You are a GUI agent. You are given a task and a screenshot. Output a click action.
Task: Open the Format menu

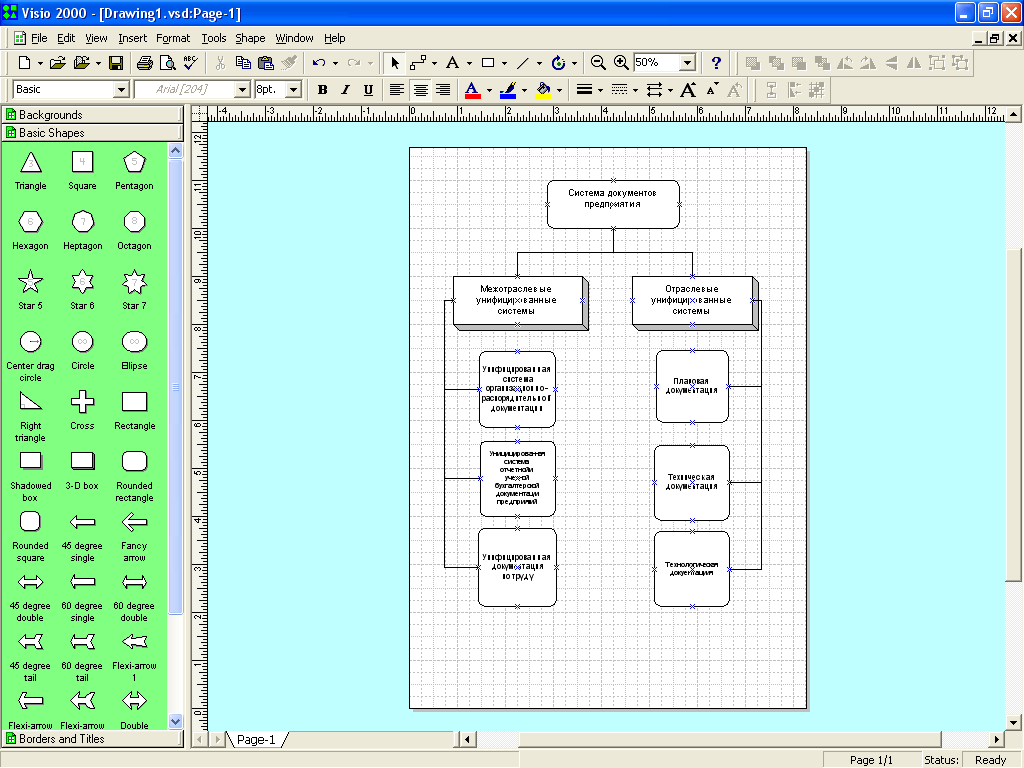click(x=173, y=38)
